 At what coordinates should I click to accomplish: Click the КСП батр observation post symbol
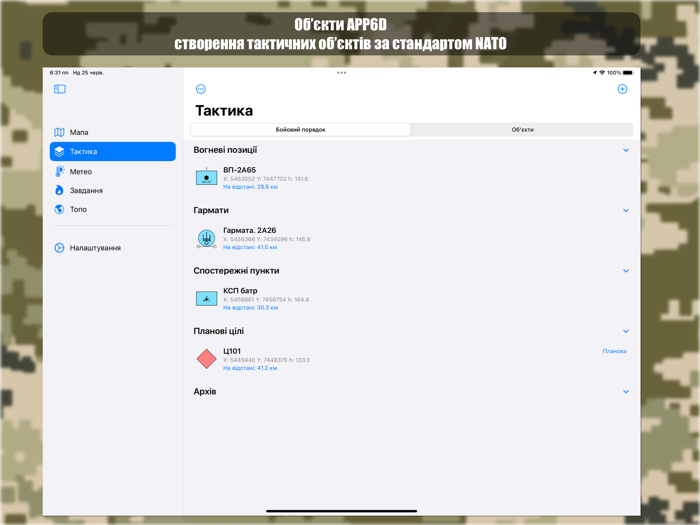(206, 299)
